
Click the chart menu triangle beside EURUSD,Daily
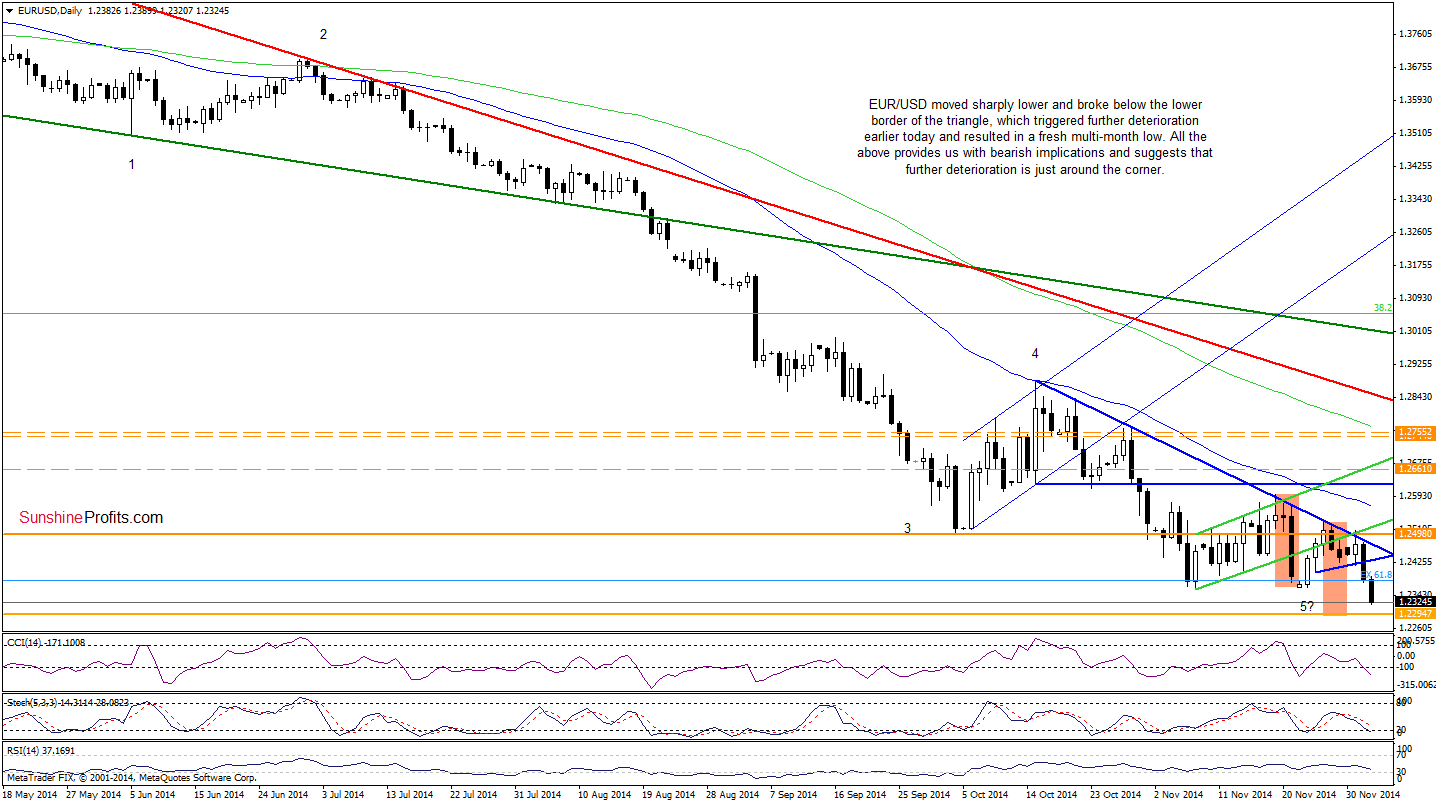pyautogui.click(x=9, y=9)
